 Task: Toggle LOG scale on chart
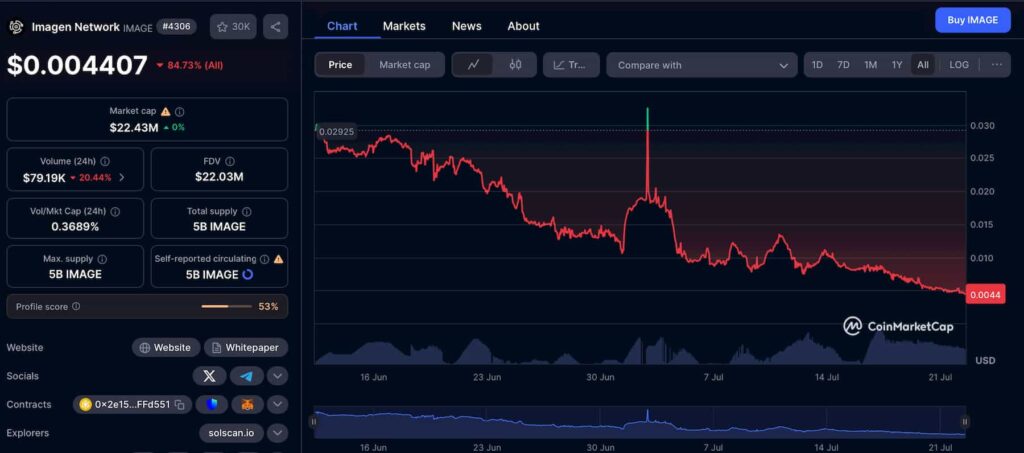959,65
